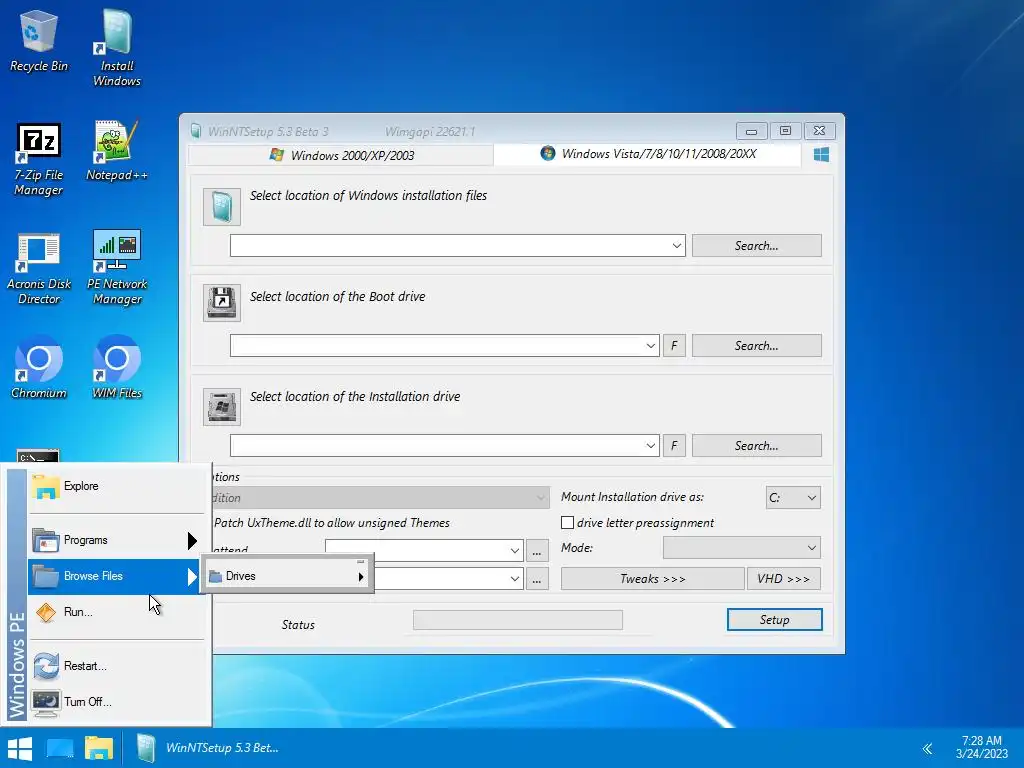Click the Restart... menu icon

pyautogui.click(x=46, y=666)
